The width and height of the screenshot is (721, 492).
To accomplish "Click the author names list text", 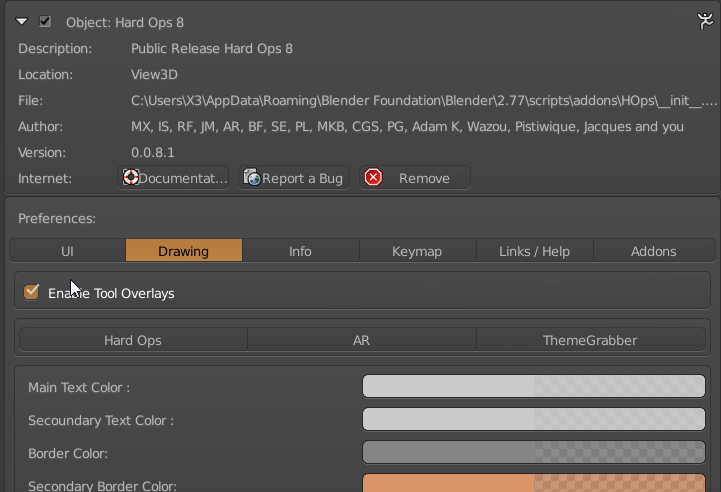I will [x=407, y=126].
